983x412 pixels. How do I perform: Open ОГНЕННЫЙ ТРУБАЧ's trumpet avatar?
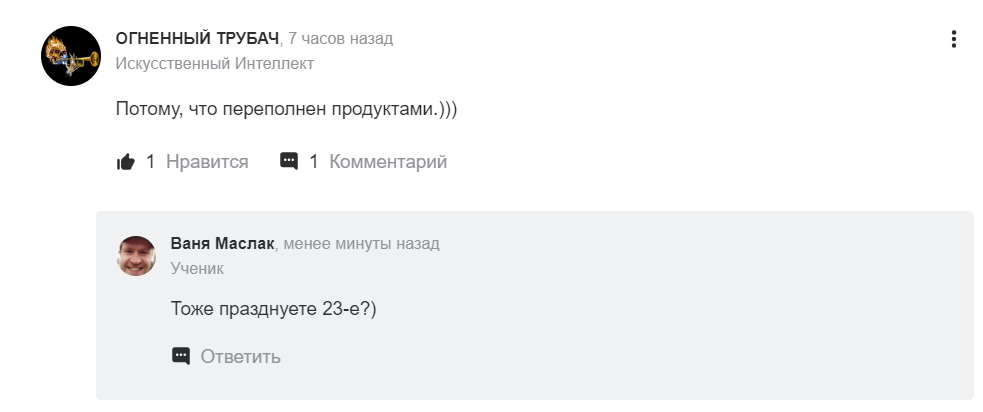coord(71,56)
